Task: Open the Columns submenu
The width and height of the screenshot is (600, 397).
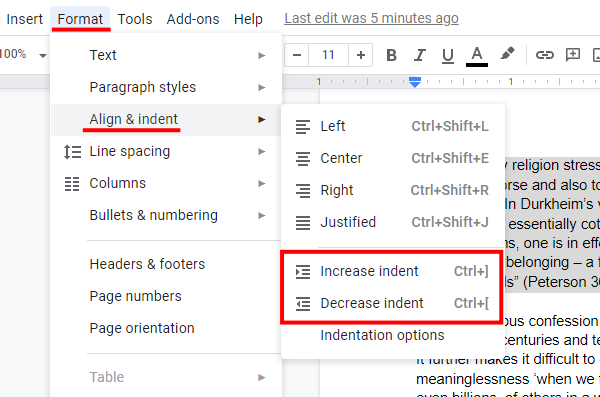Action: pos(166,183)
